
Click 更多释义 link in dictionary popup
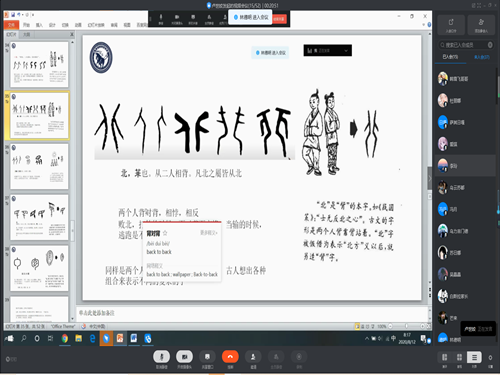pos(209,233)
